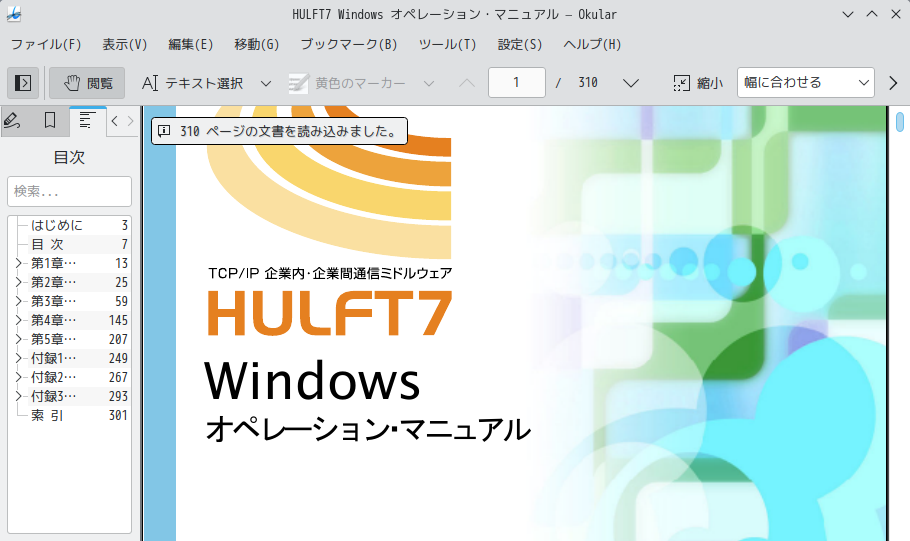Expand the 付録2 tree node
Screen dimensions: 910x541
[x=19, y=377]
